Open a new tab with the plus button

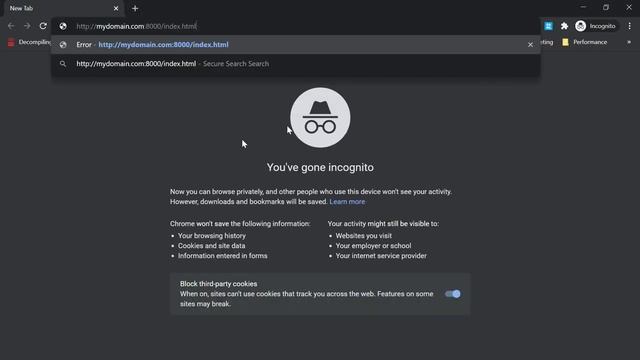[135, 8]
